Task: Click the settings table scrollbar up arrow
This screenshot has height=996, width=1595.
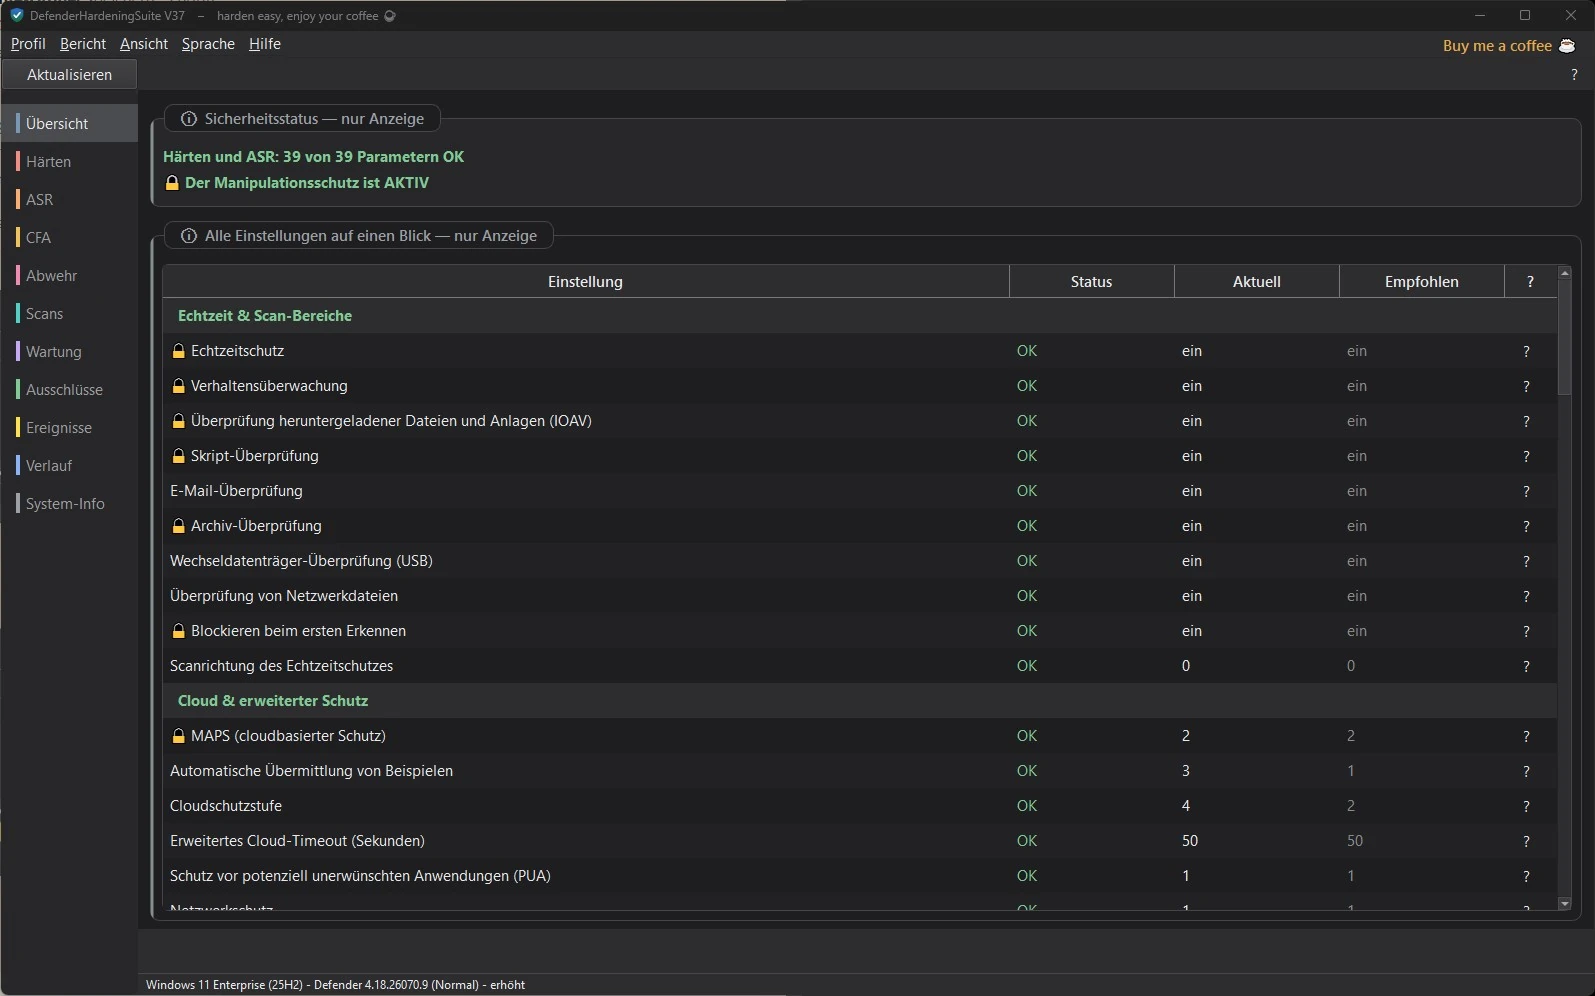Action: tap(1565, 273)
